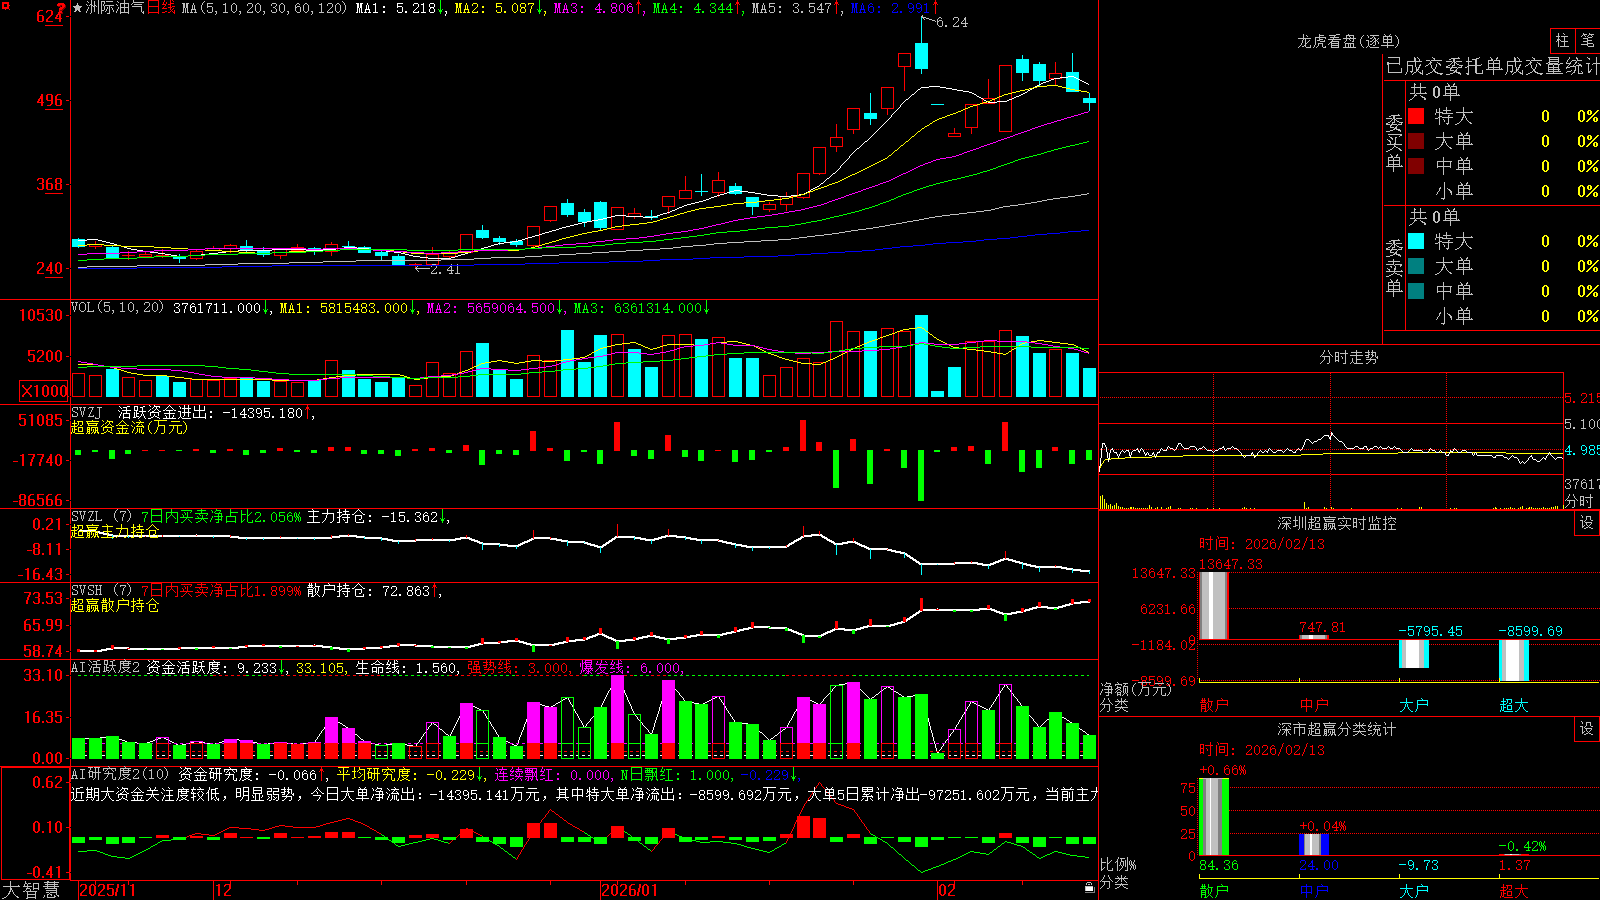Open 设 settings for 深市超赢分类统计
The image size is (1600, 900).
1587,729
